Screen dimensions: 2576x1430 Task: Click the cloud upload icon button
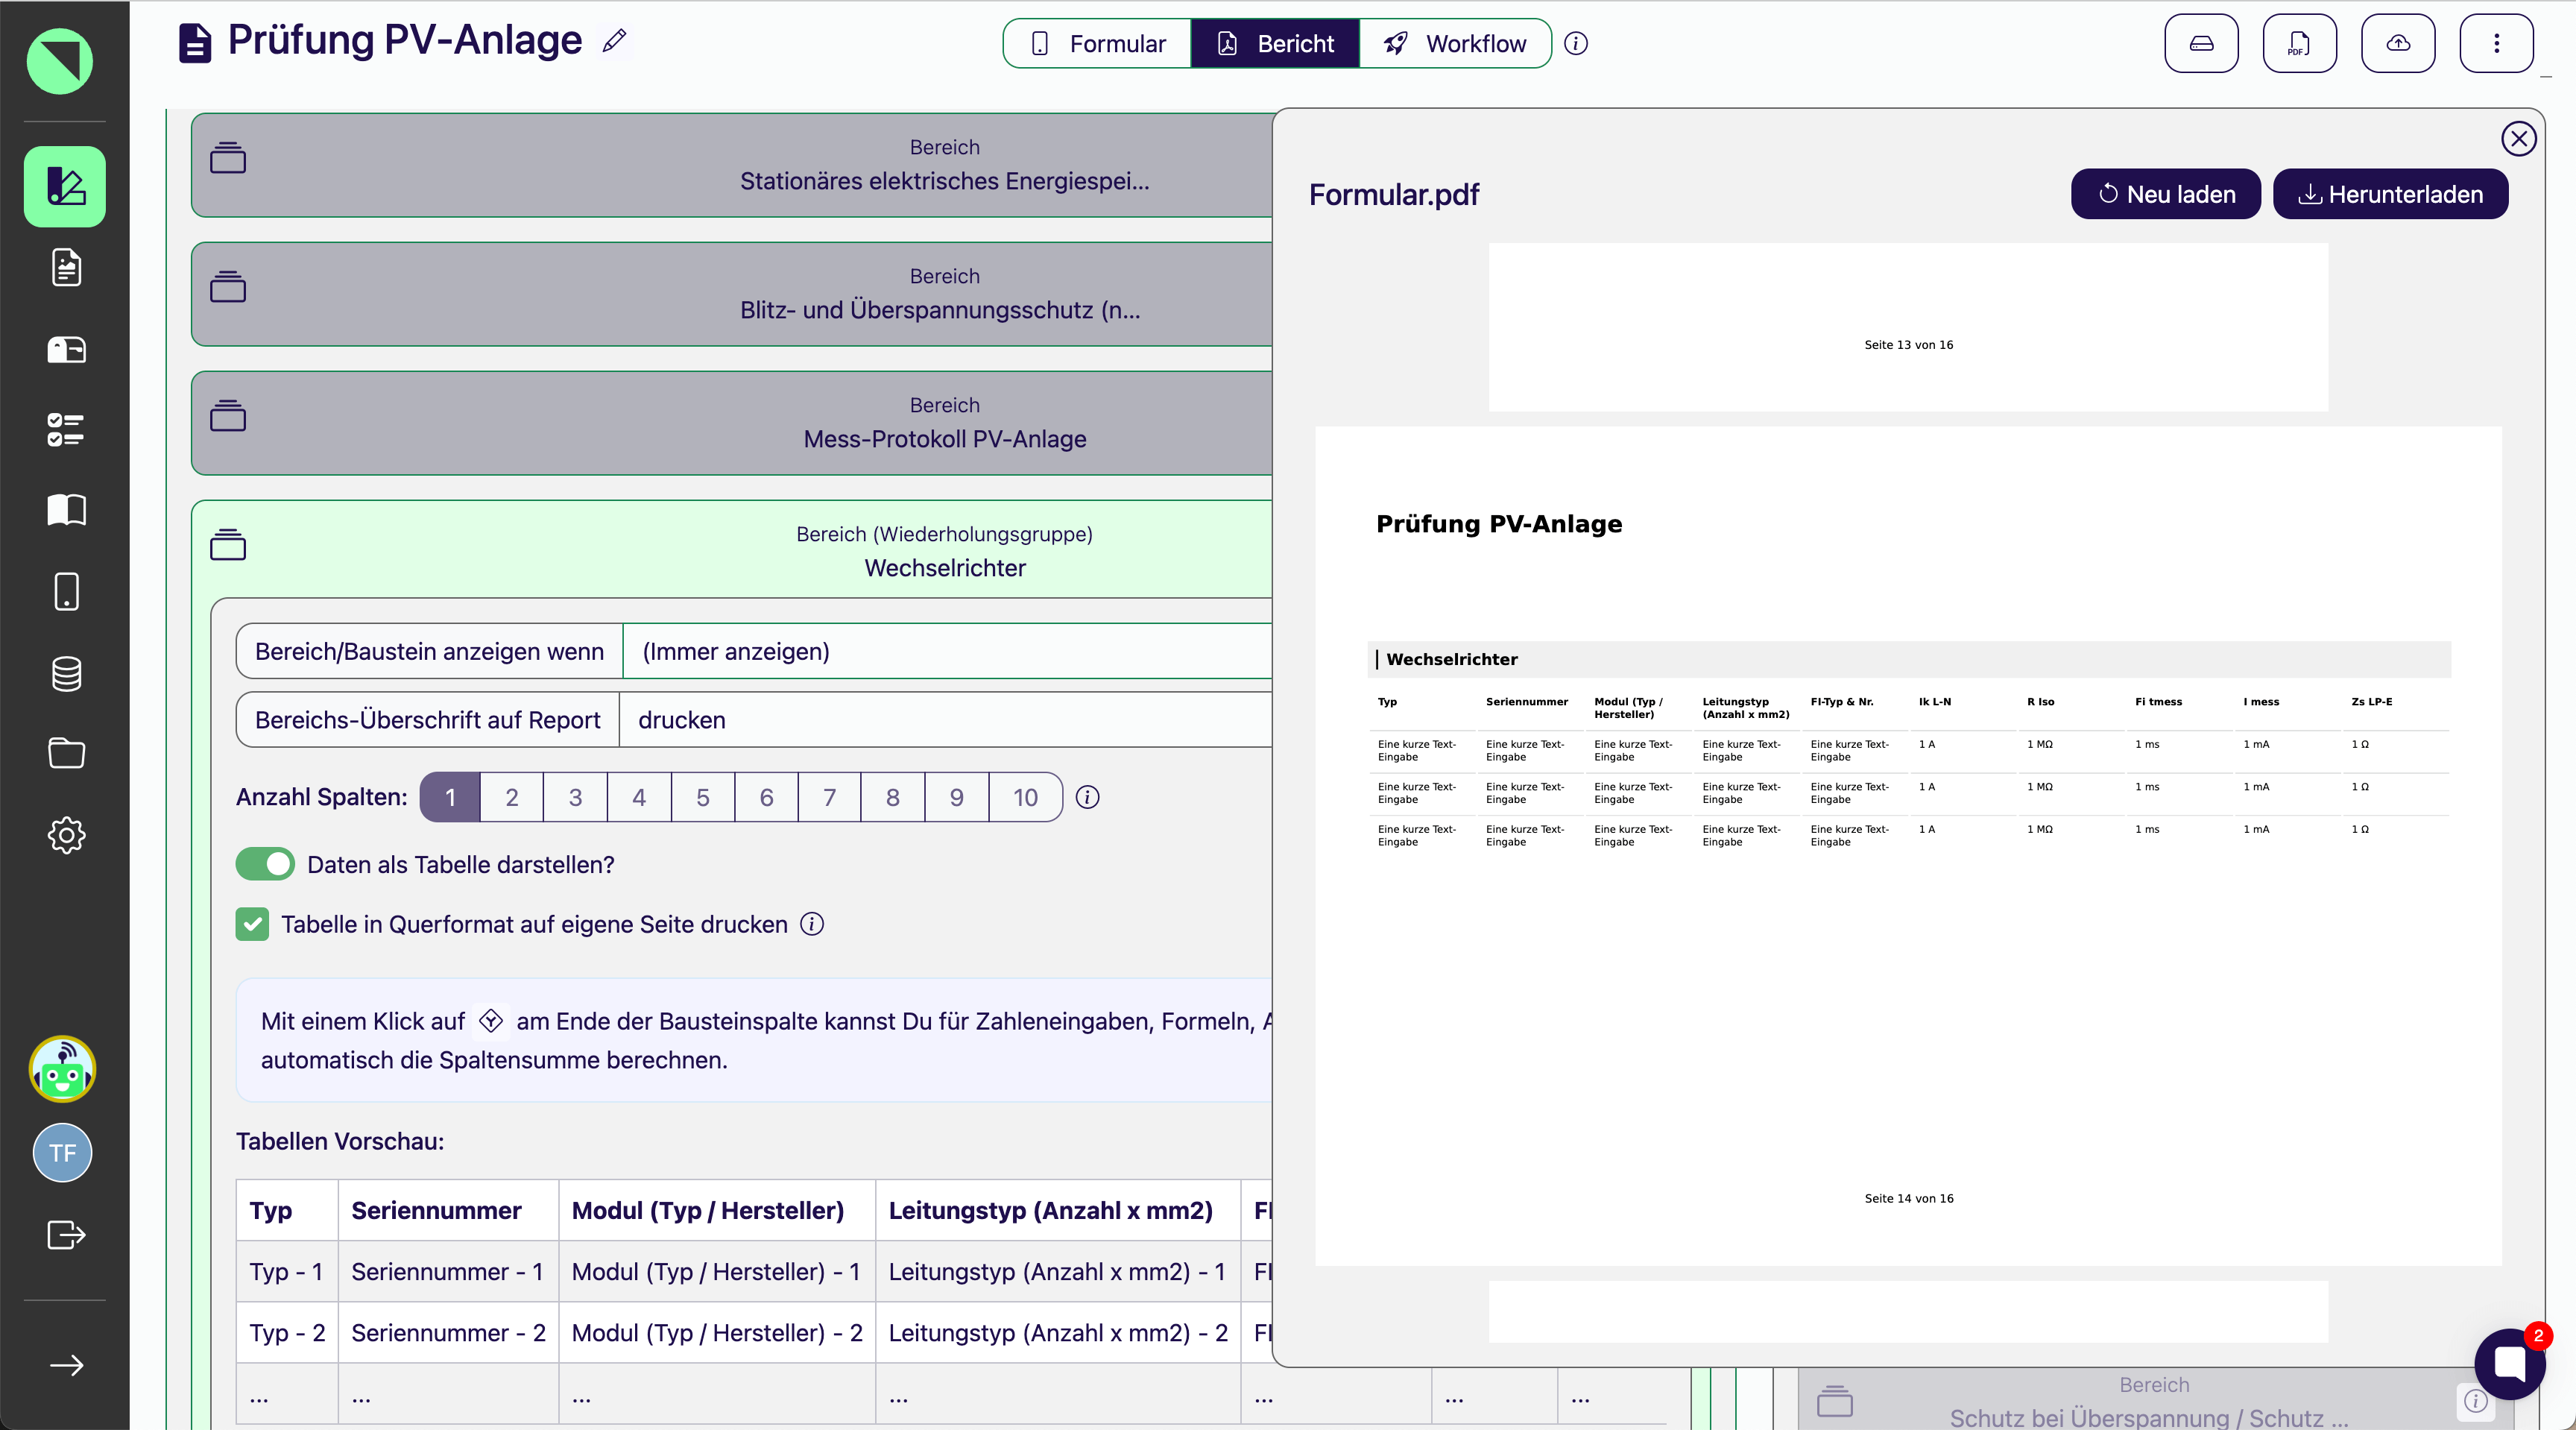(x=2397, y=43)
